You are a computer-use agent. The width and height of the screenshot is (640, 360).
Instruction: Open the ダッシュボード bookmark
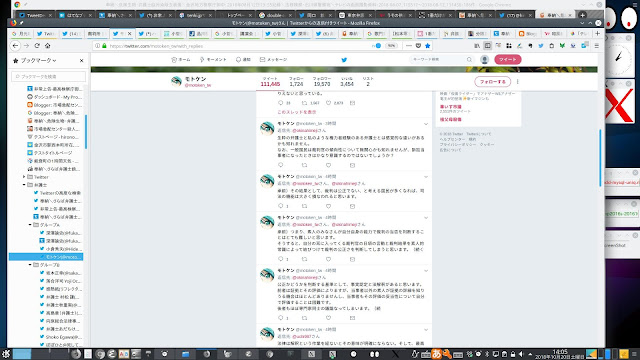54,97
